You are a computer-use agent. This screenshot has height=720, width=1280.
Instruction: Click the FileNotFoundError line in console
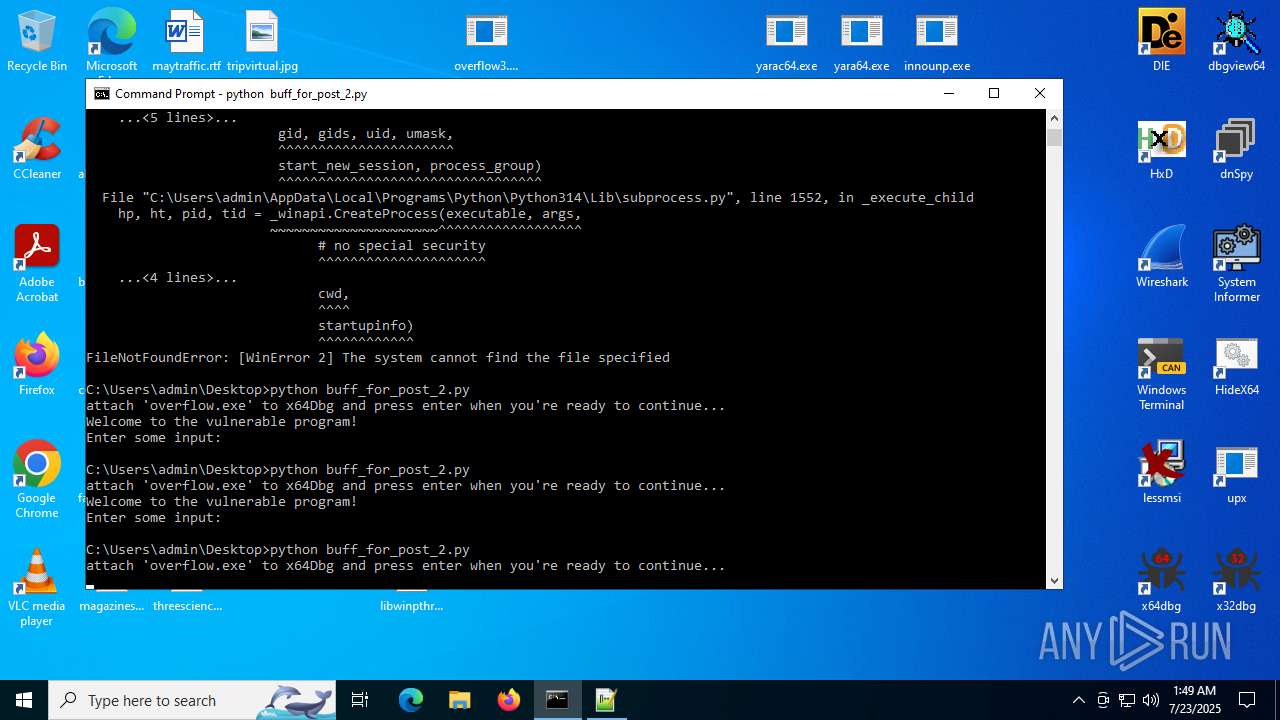[378, 357]
